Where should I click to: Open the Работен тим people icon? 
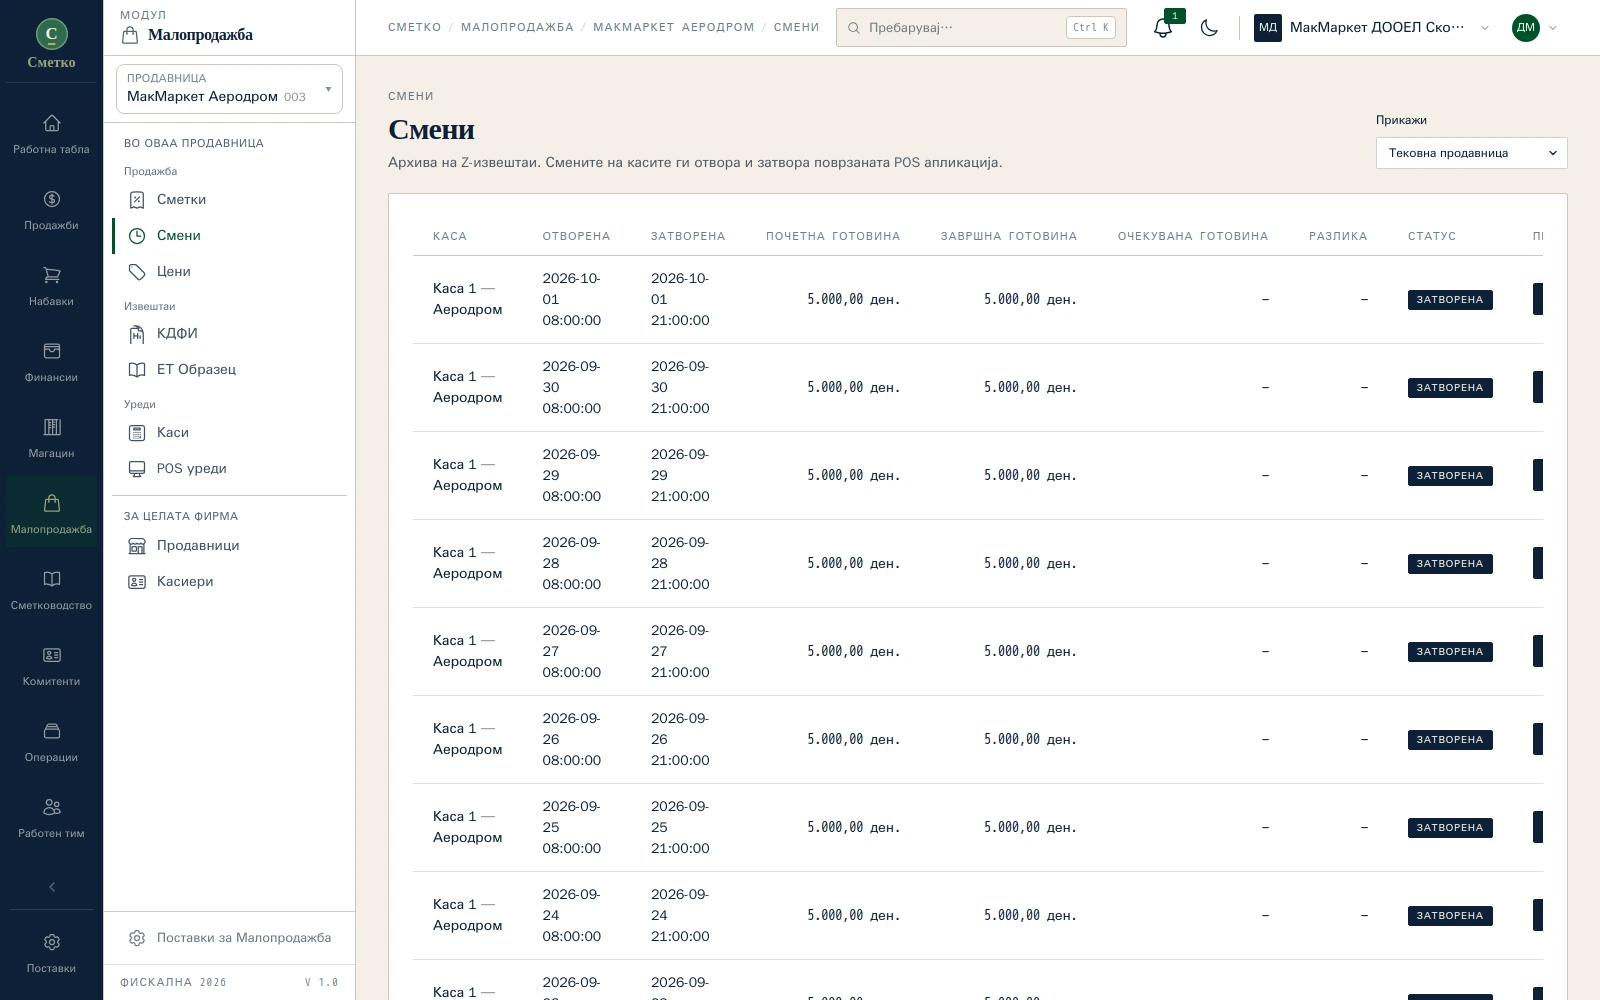(51, 819)
